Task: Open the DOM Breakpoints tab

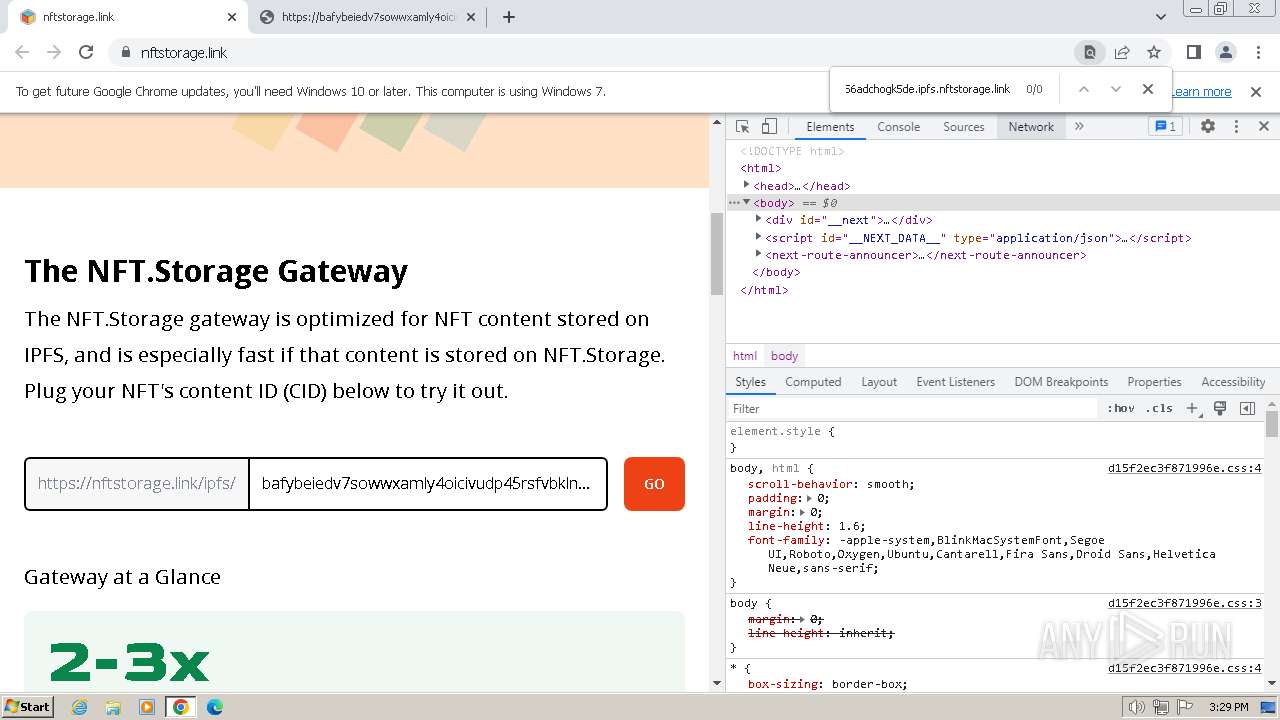Action: pyautogui.click(x=1061, y=382)
